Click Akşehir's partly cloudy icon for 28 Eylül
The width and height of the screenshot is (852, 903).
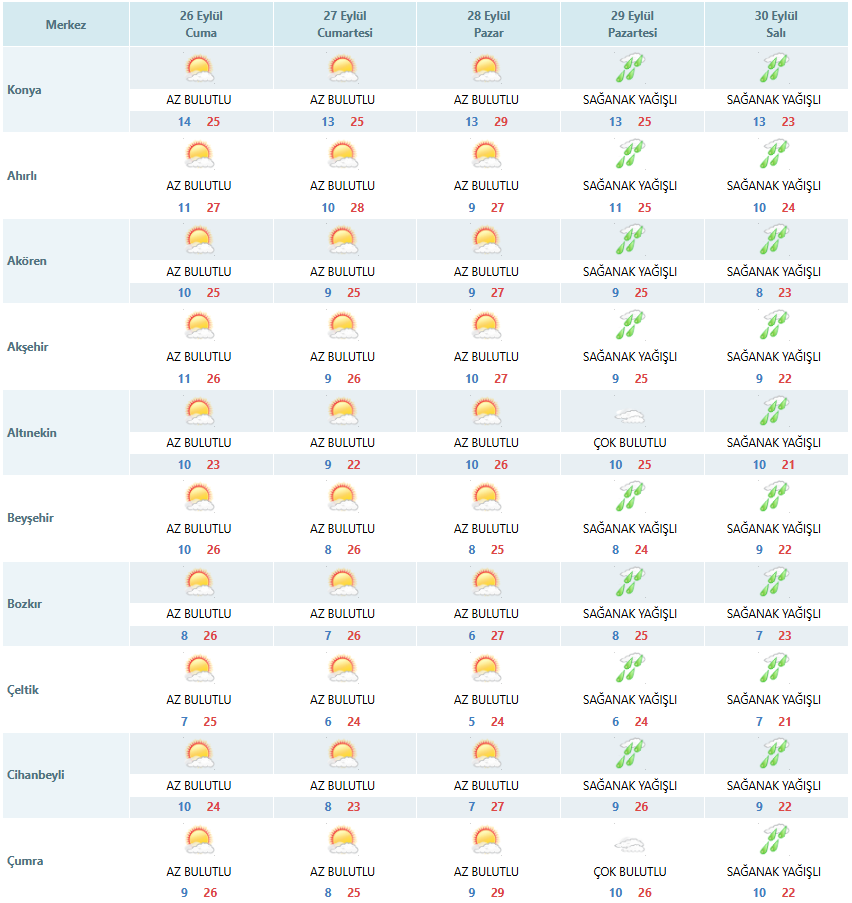[x=487, y=325]
